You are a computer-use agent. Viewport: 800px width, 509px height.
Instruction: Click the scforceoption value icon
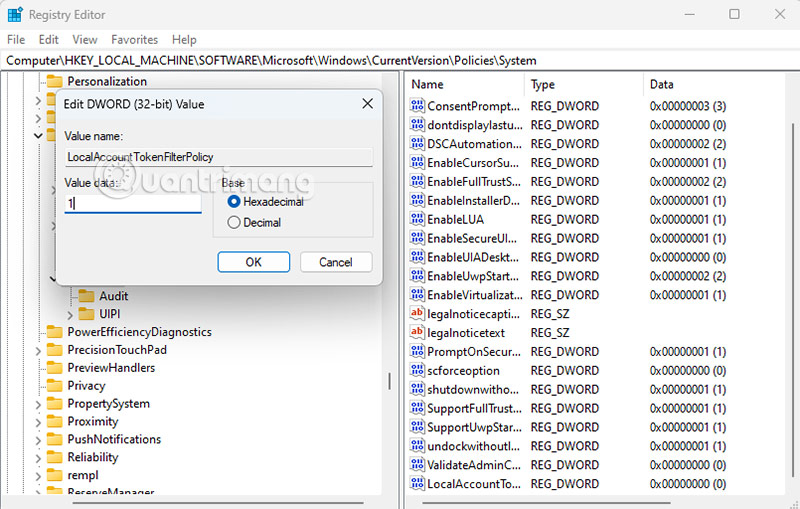coord(417,370)
